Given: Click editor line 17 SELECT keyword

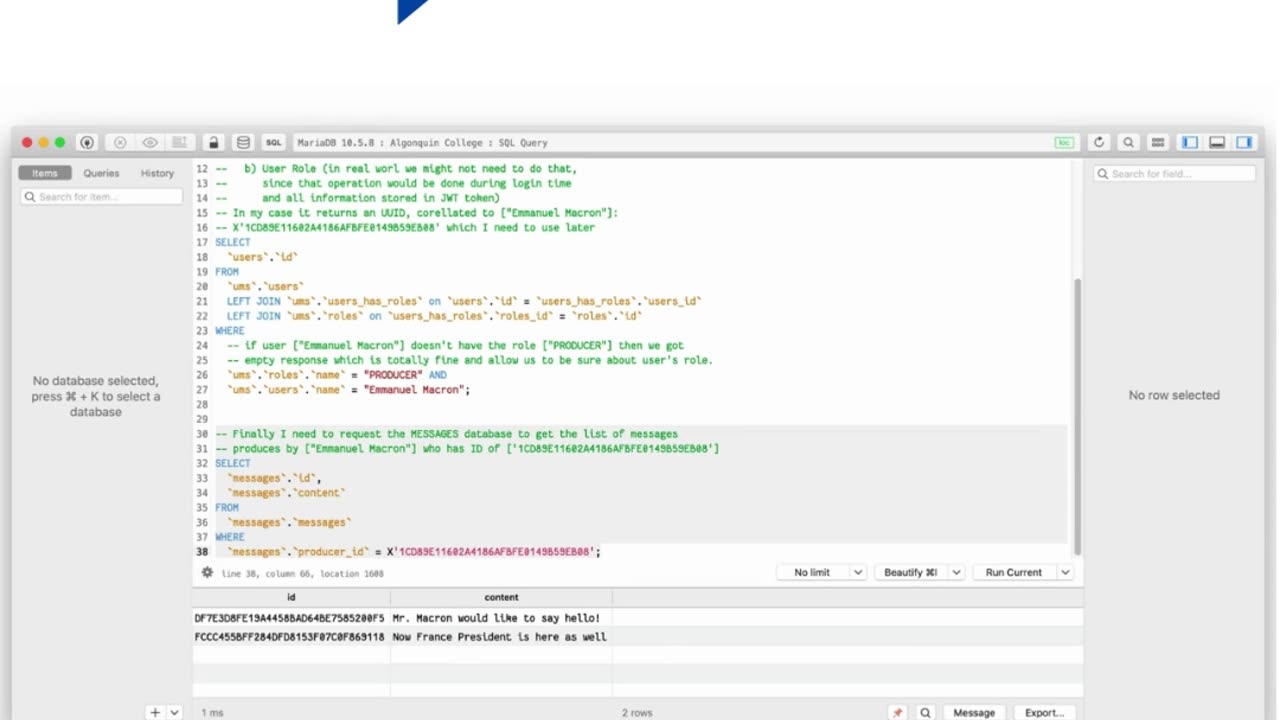Looking at the screenshot, I should coord(233,242).
